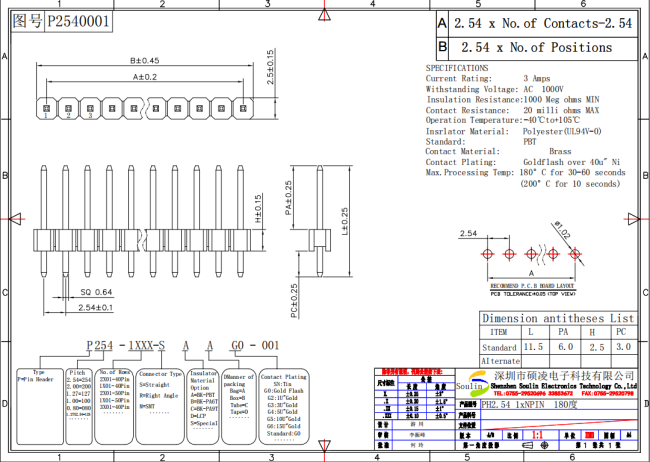
Task: Click the SPECIFICATIONS heading
Action: 464,67
